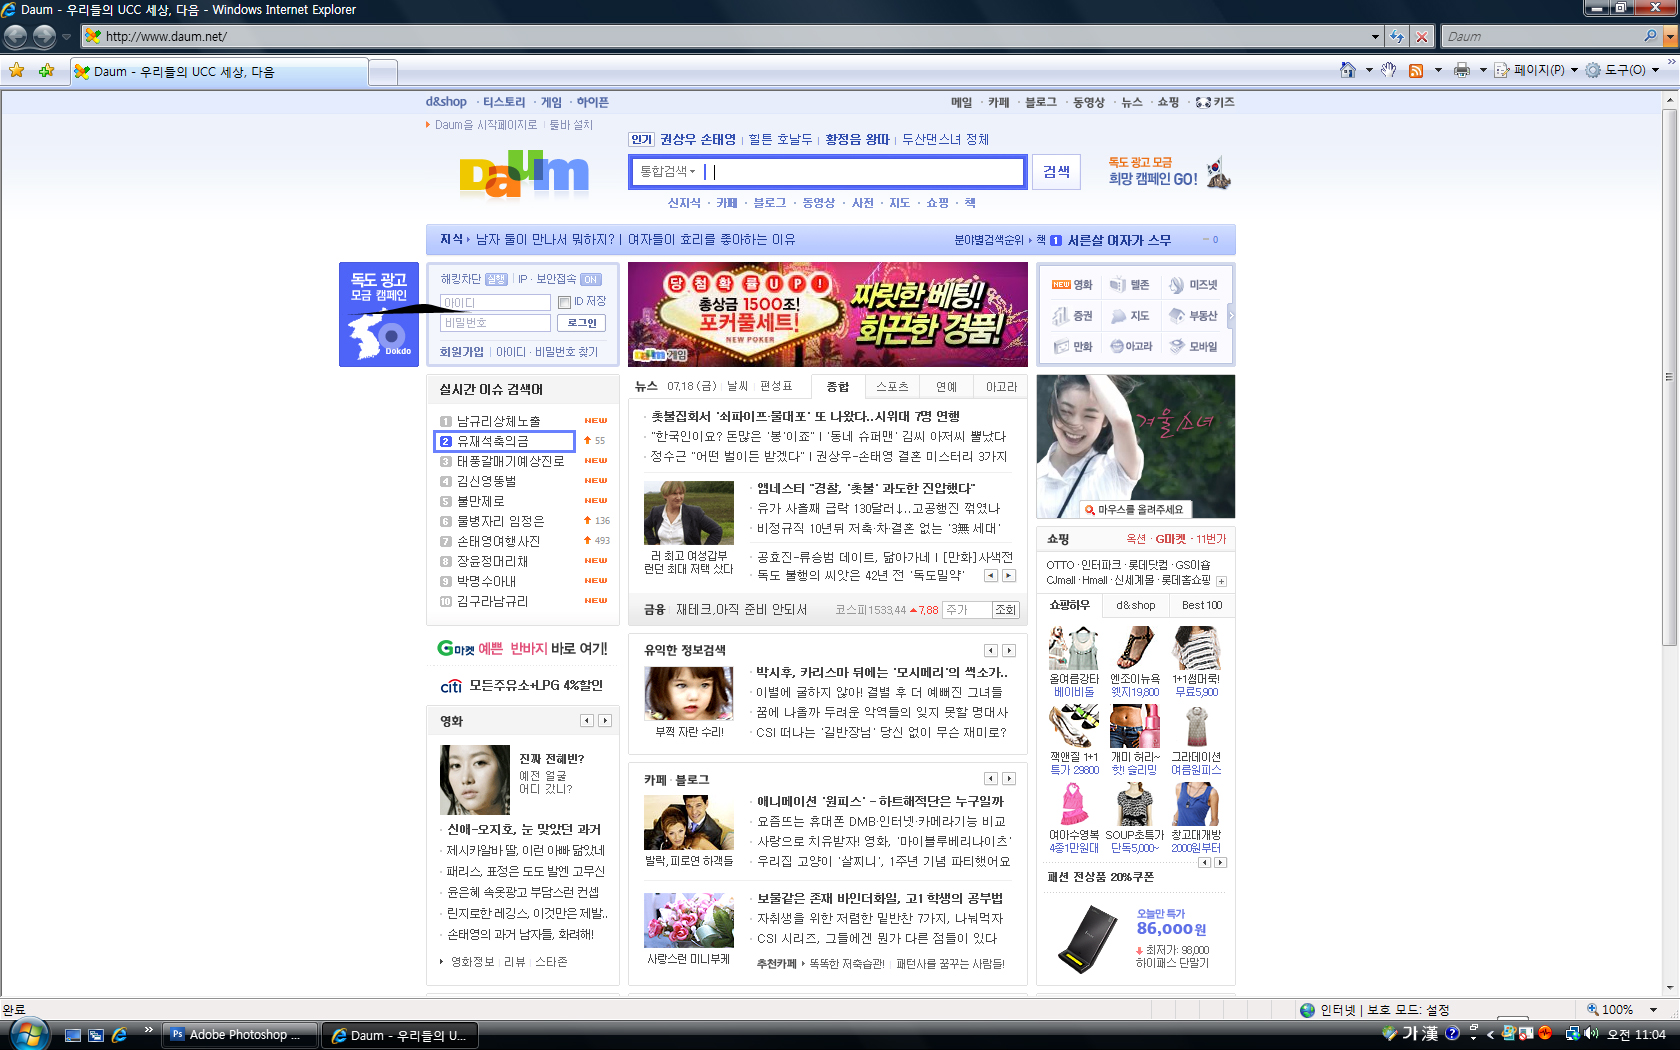Refresh the page with the refresh icon

(1397, 36)
